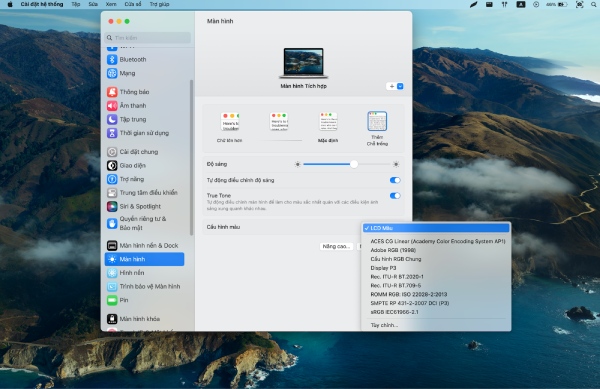600x389 pixels.
Task: Open the Sửa menu
Action: click(x=93, y=5)
